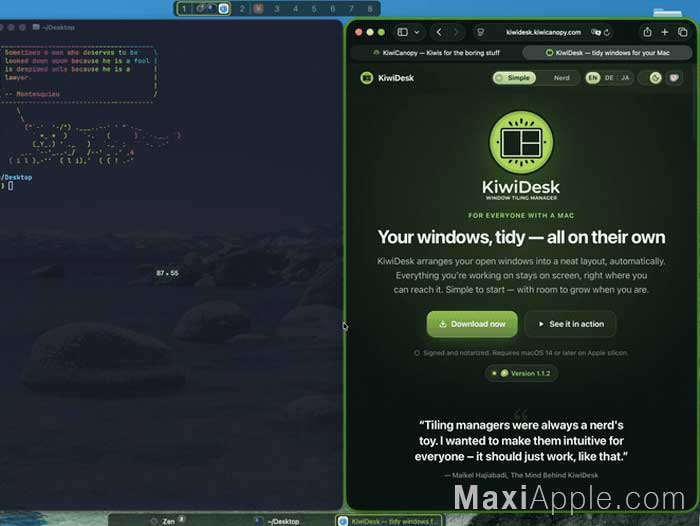Image resolution: width=700 pixels, height=526 pixels.
Task: Click the See it in action button
Action: pos(571,324)
